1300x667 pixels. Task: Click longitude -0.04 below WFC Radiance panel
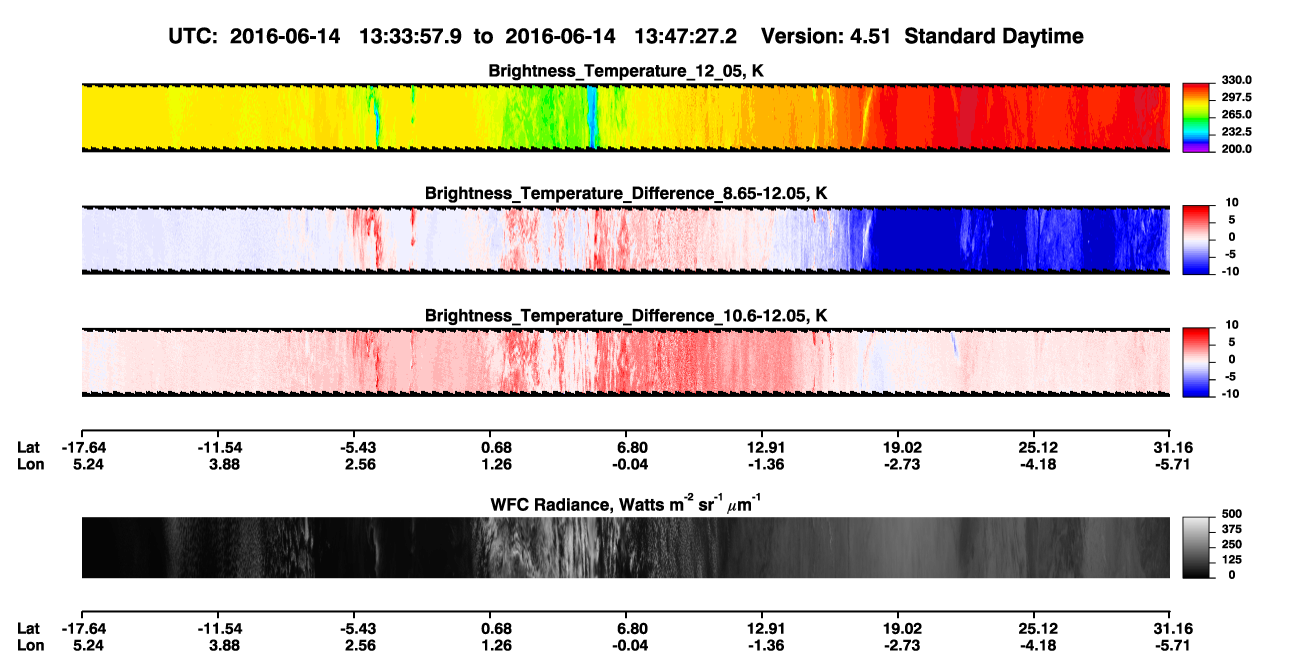pyautogui.click(x=630, y=645)
